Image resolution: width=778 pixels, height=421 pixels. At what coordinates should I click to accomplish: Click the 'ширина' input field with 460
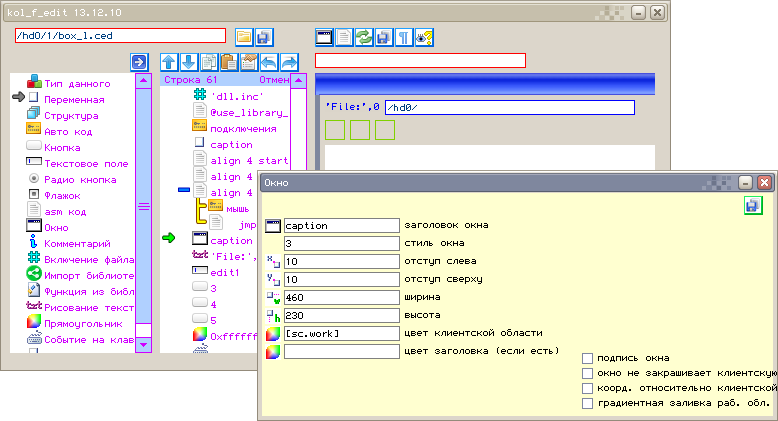pyautogui.click(x=341, y=297)
